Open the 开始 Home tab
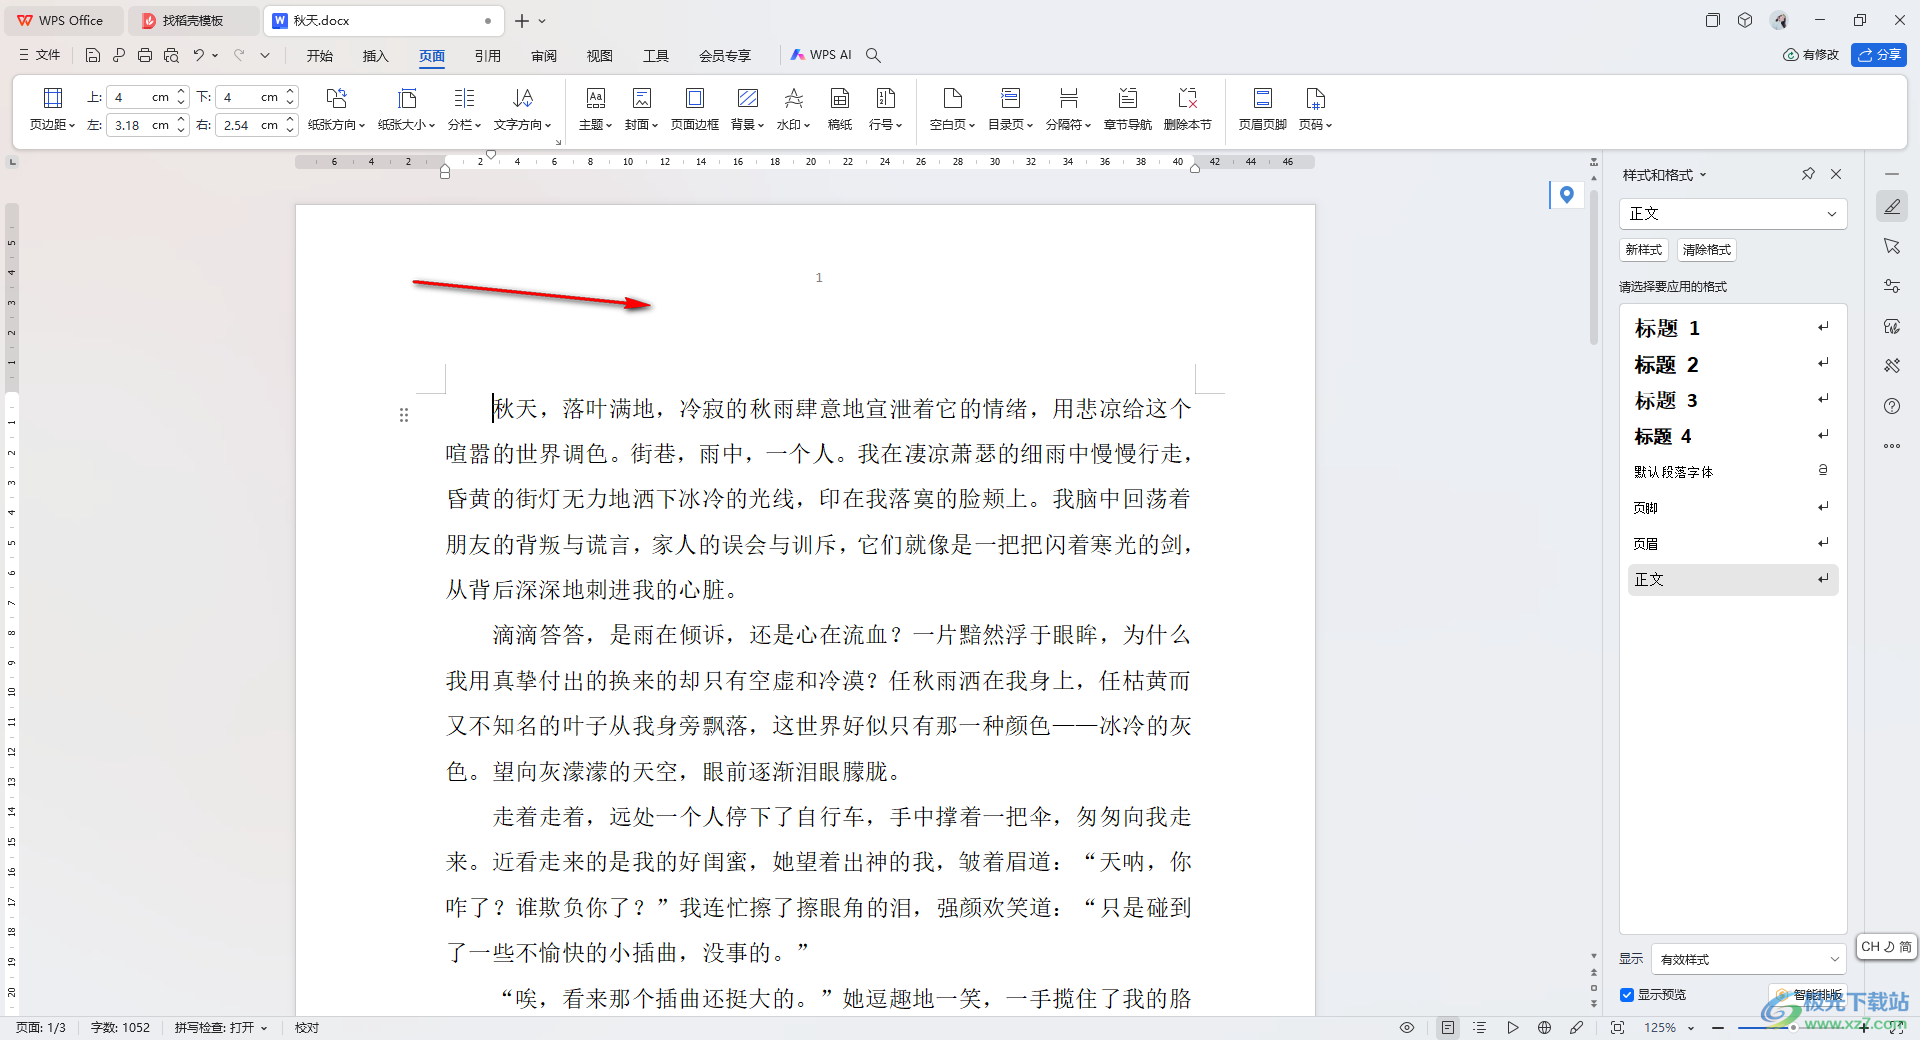Image resolution: width=1920 pixels, height=1040 pixels. (x=319, y=56)
